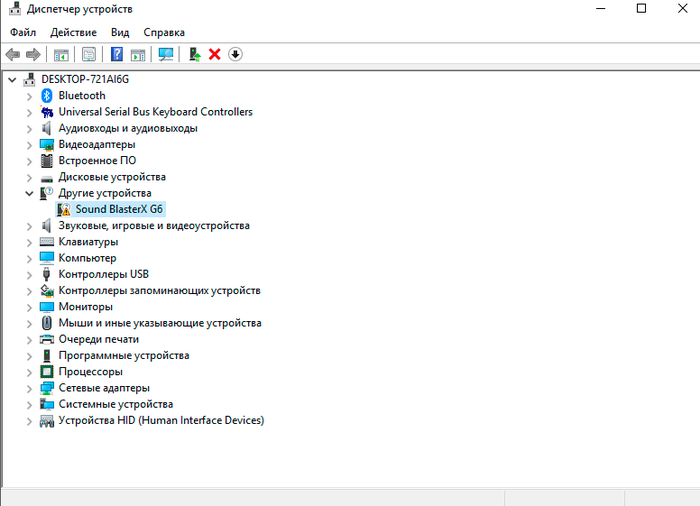The width and height of the screenshot is (700, 506).
Task: Click the Device Manager title bar icon
Action: 15,8
